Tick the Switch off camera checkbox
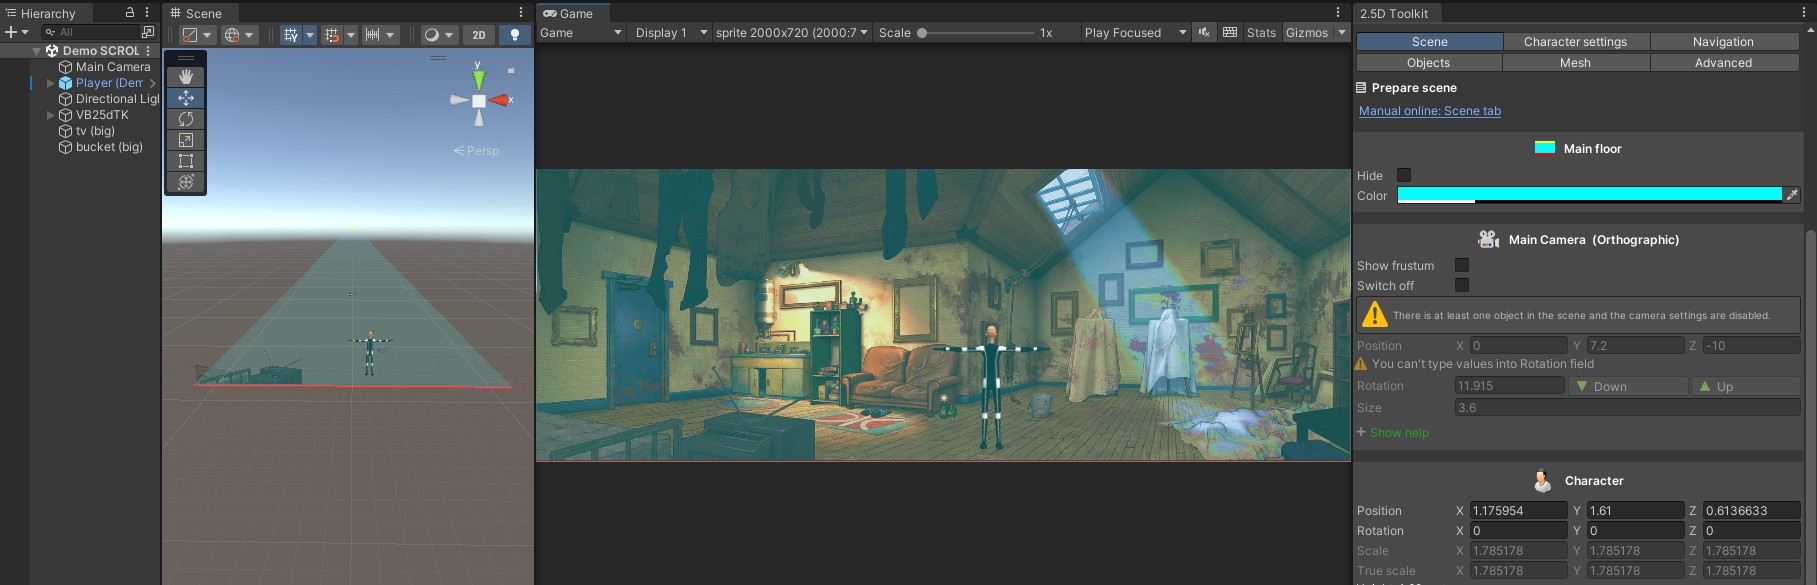This screenshot has width=1817, height=585. [1462, 285]
